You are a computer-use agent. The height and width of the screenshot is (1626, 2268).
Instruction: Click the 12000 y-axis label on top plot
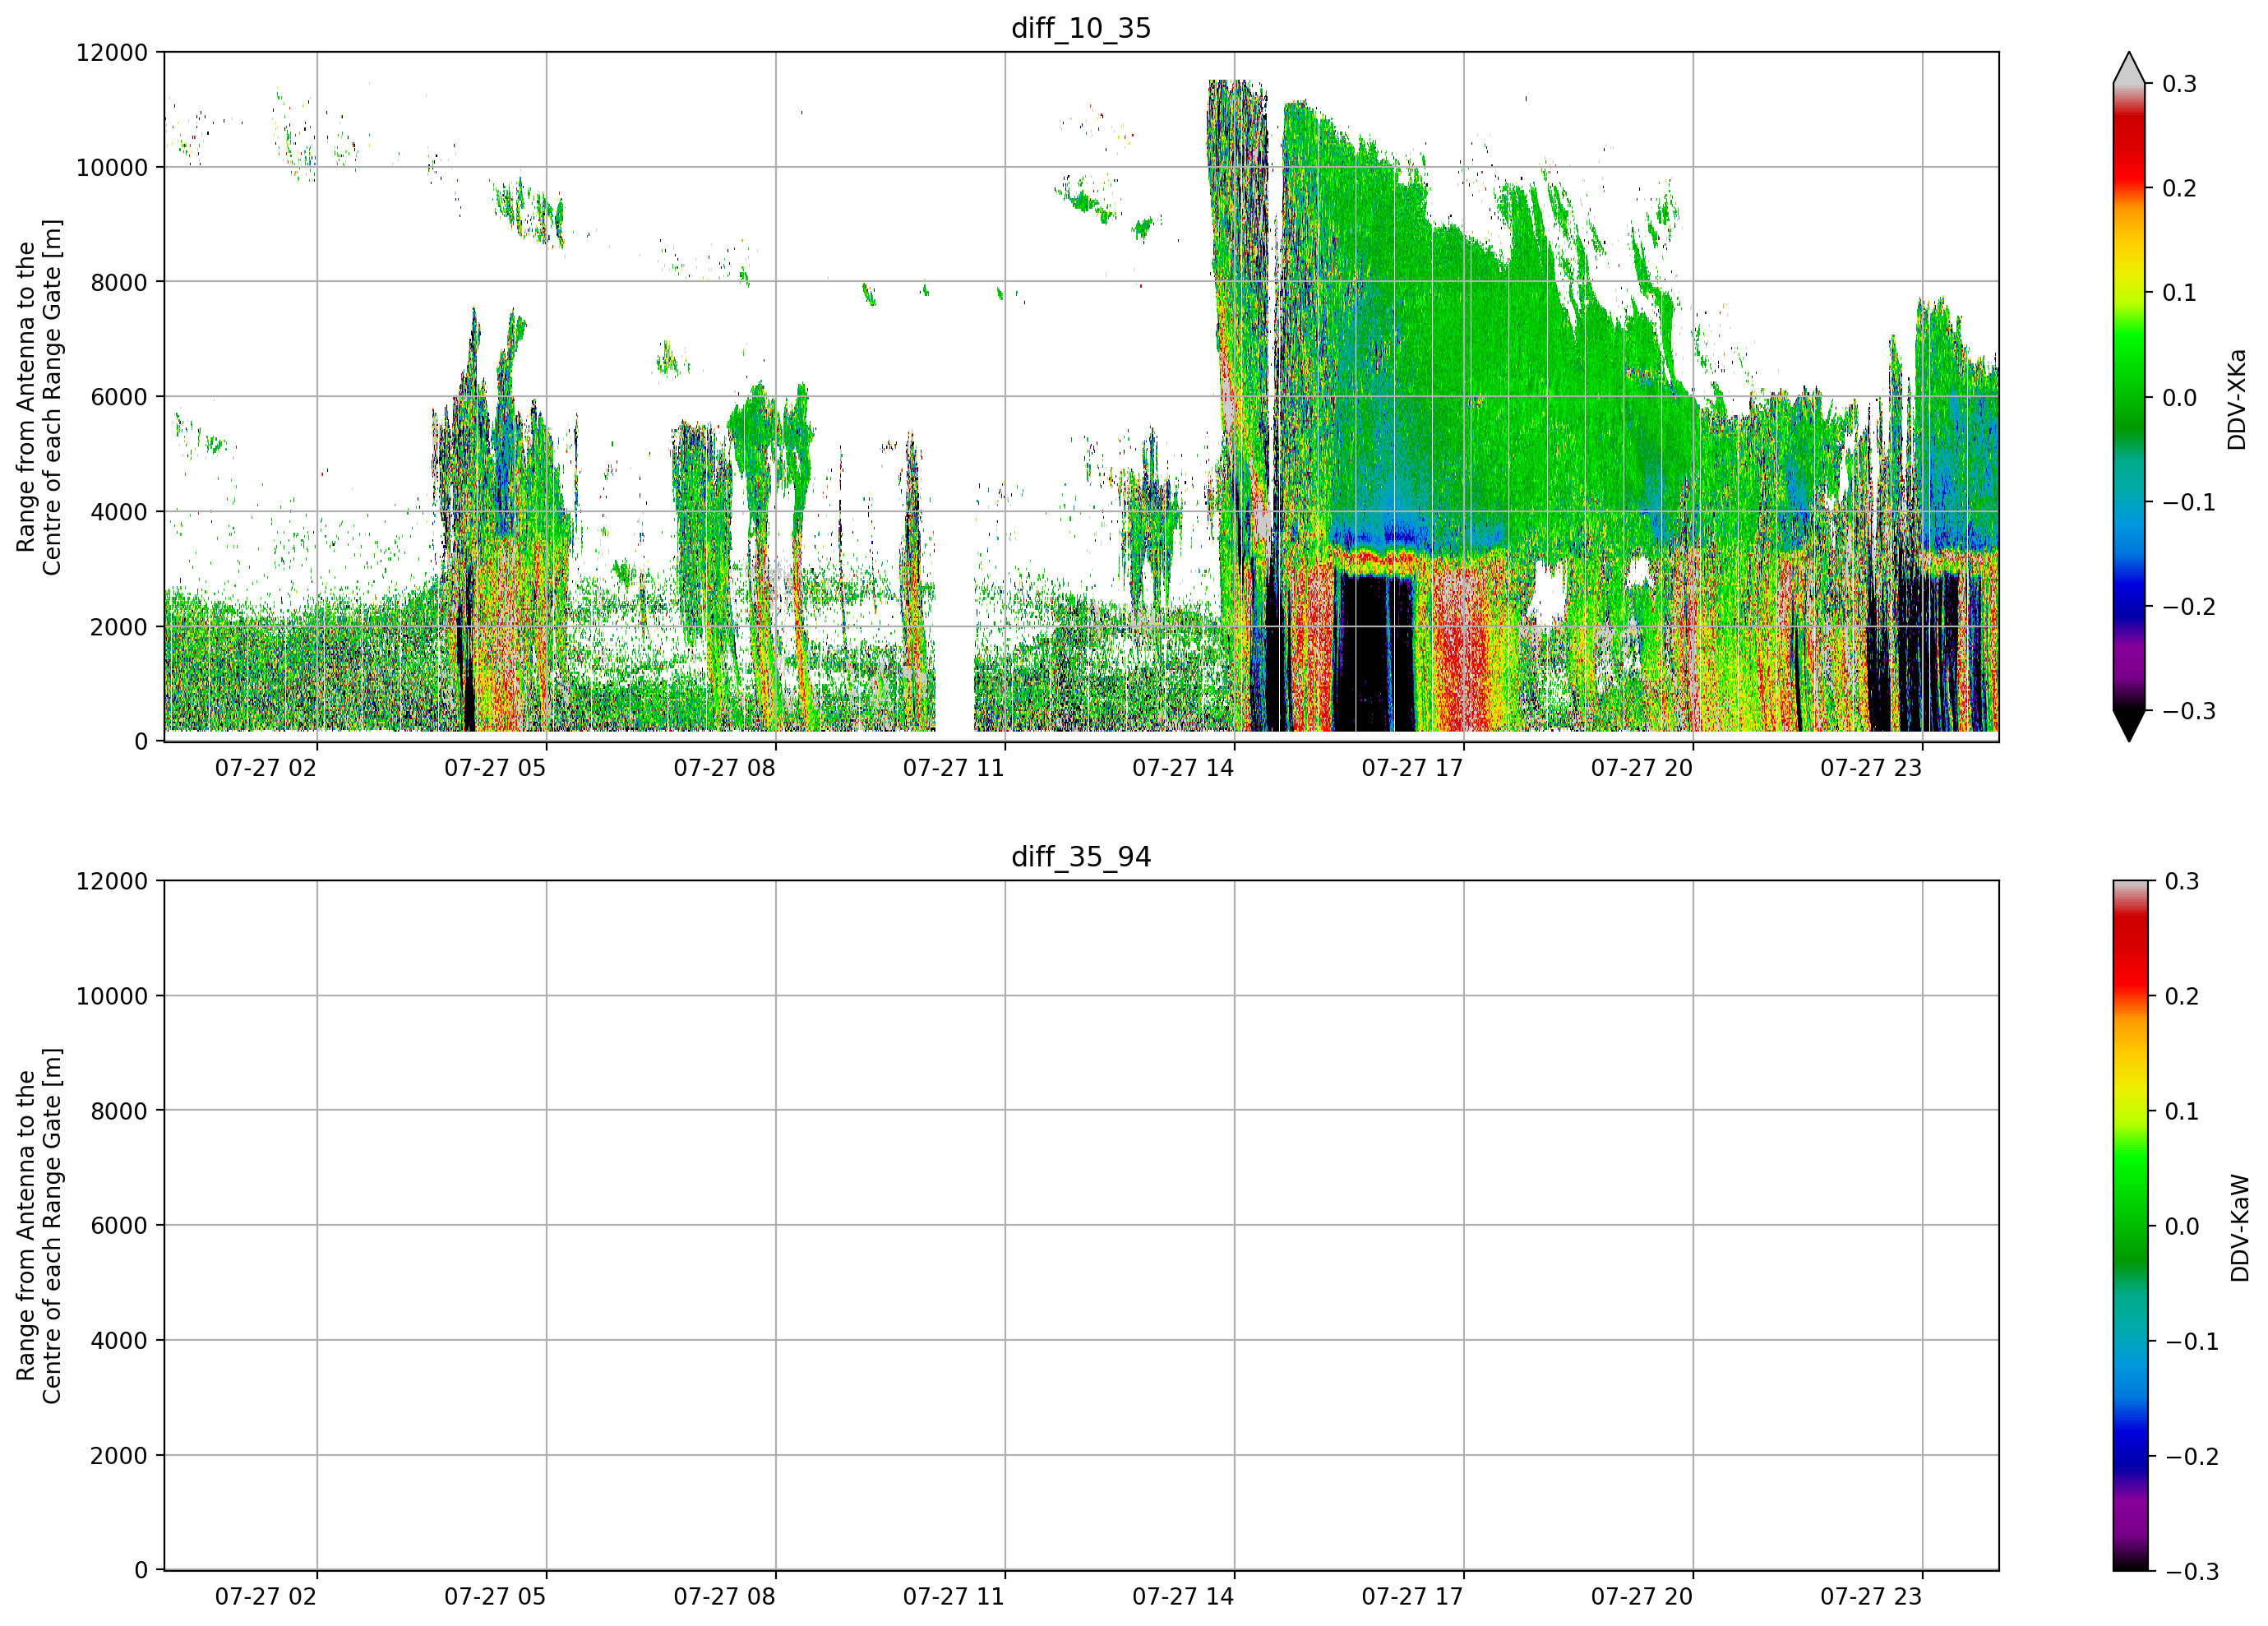[x=112, y=53]
